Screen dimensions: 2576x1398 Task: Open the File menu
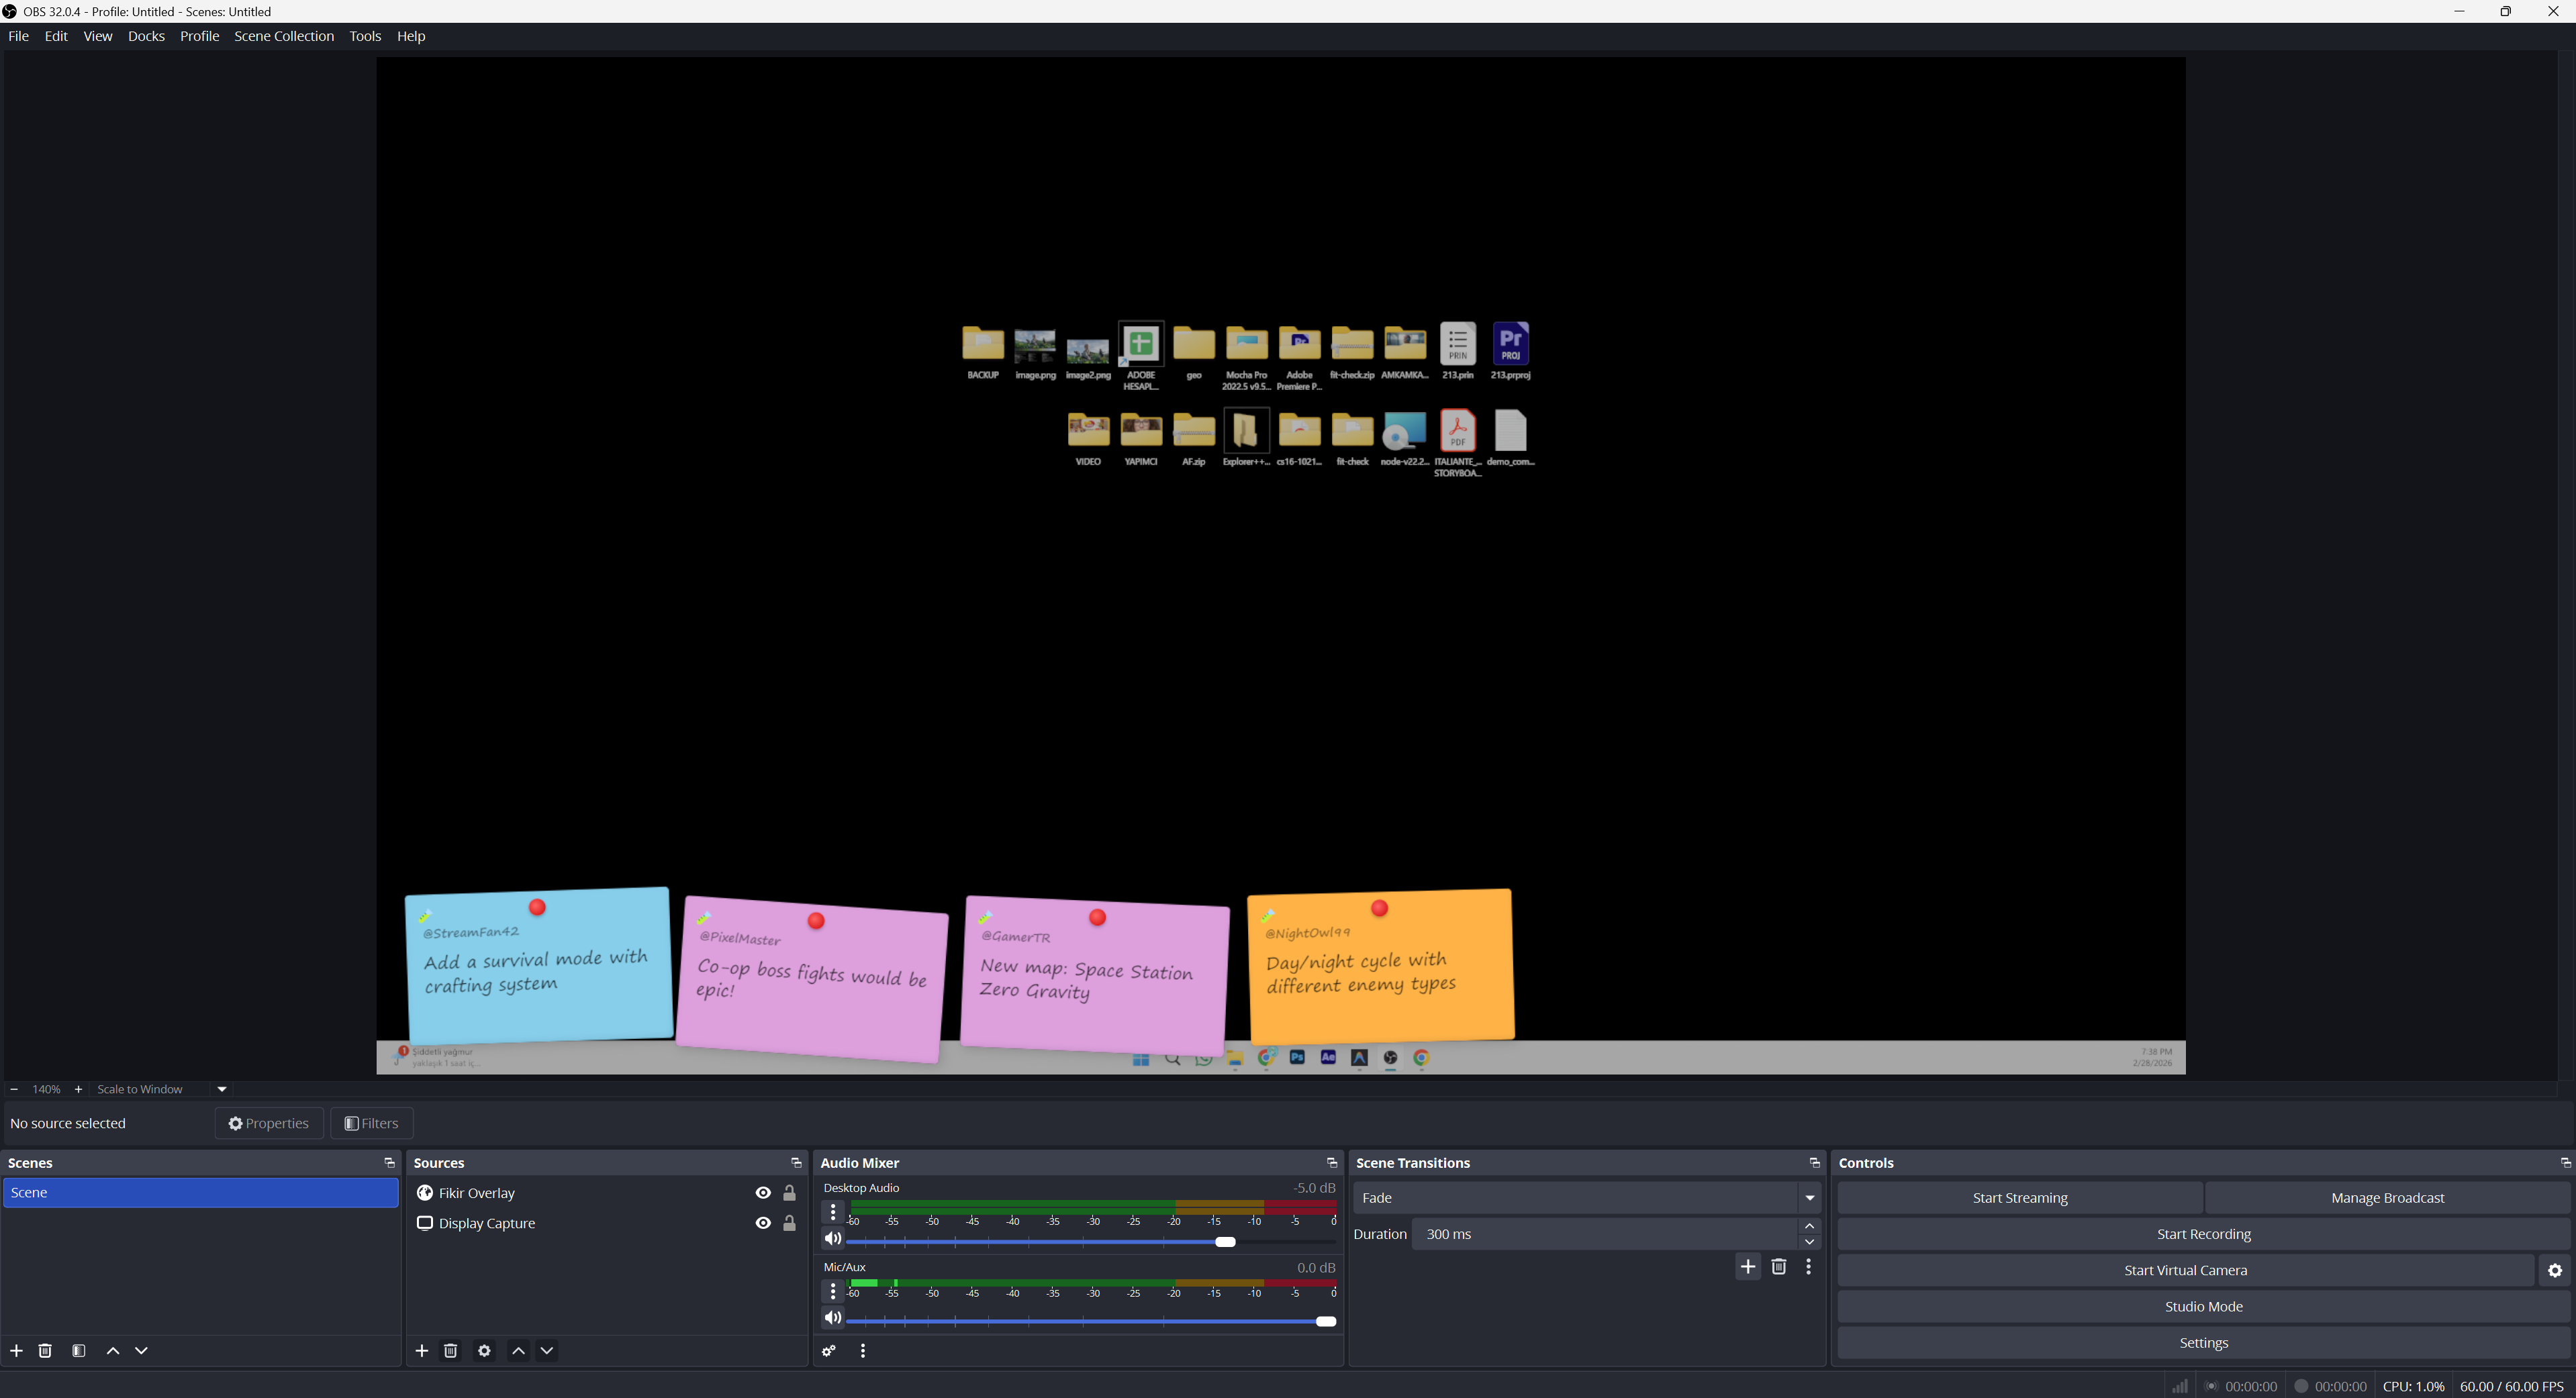point(18,36)
